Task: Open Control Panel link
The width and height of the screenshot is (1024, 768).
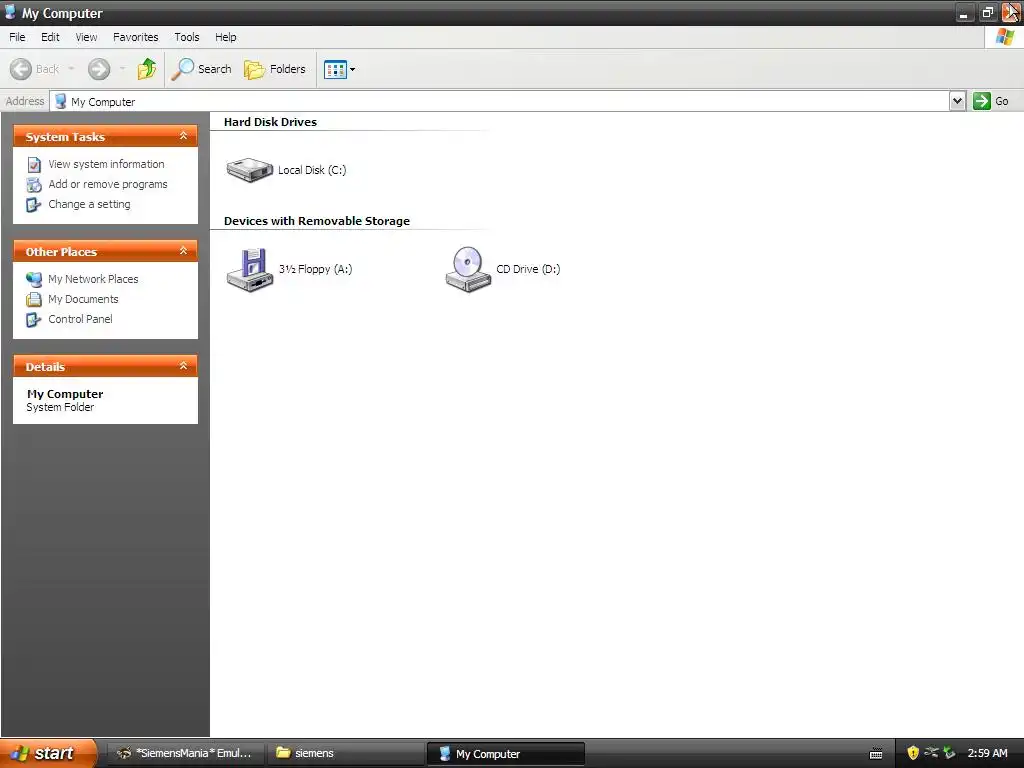Action: point(80,319)
